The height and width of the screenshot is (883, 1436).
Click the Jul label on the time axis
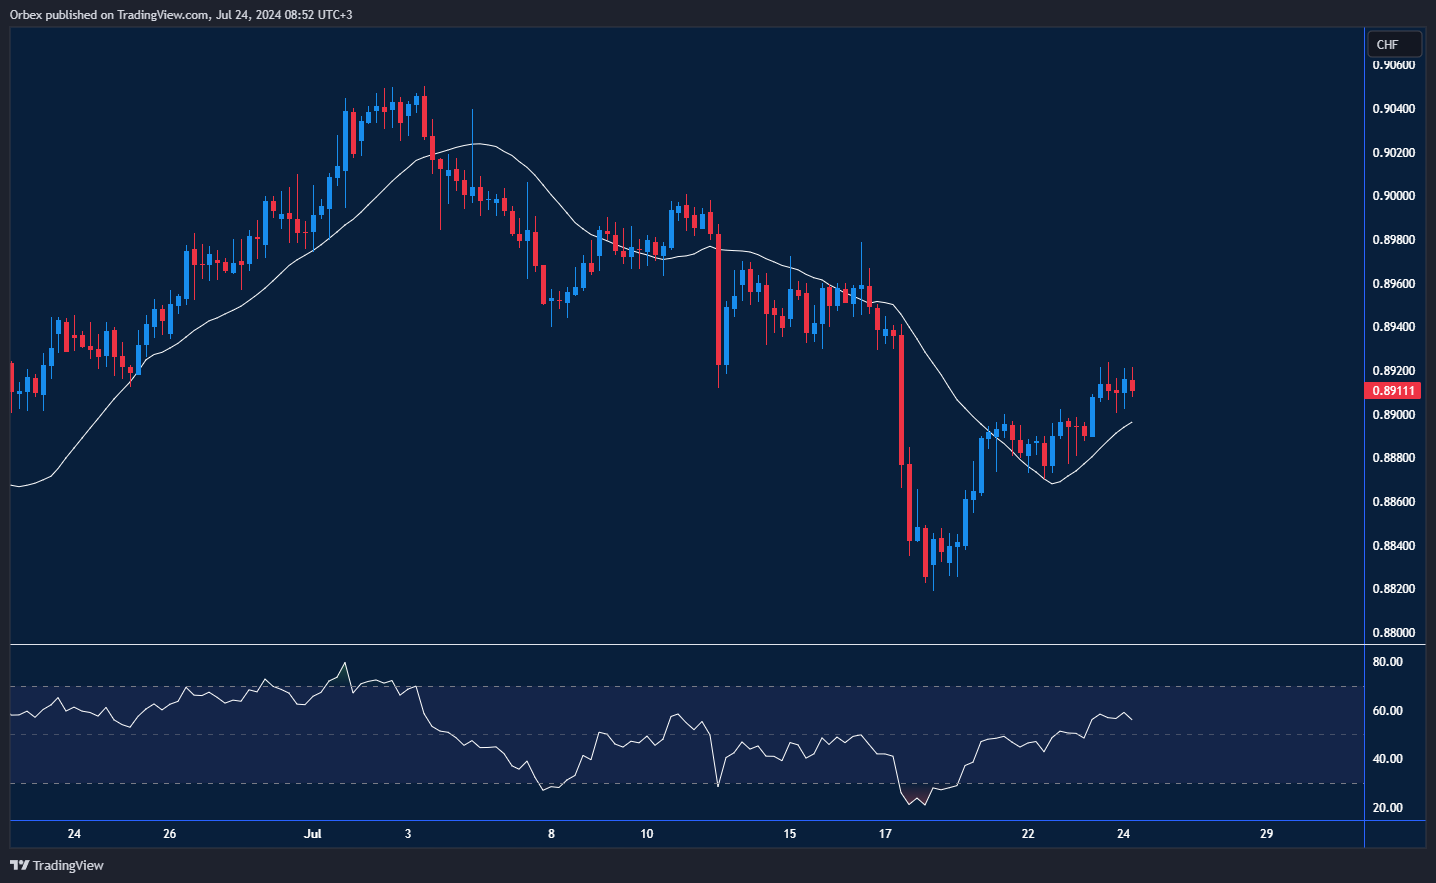313,833
